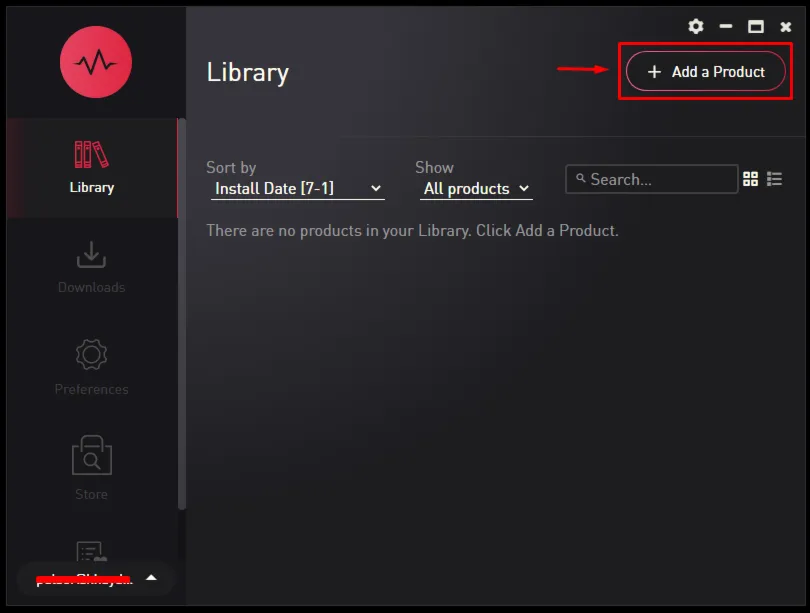Minimize the application window
810x613 pixels.
click(726, 26)
